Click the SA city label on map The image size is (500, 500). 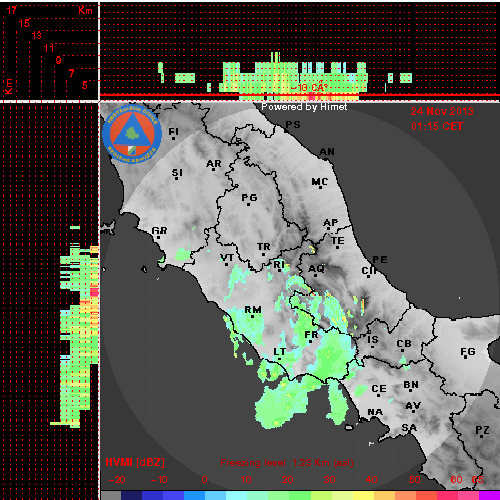coord(409,427)
